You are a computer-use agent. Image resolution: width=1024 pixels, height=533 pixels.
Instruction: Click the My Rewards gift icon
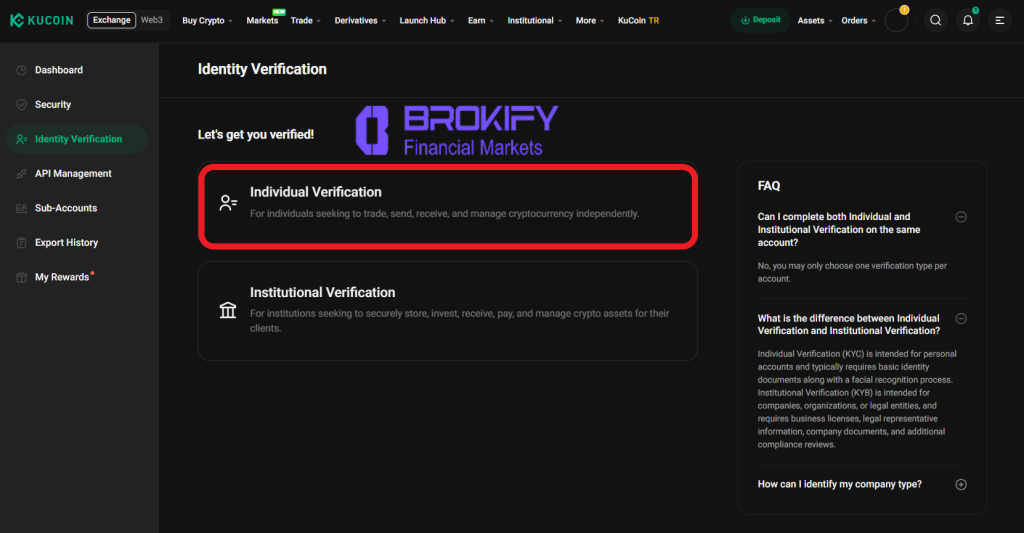pyautogui.click(x=22, y=277)
